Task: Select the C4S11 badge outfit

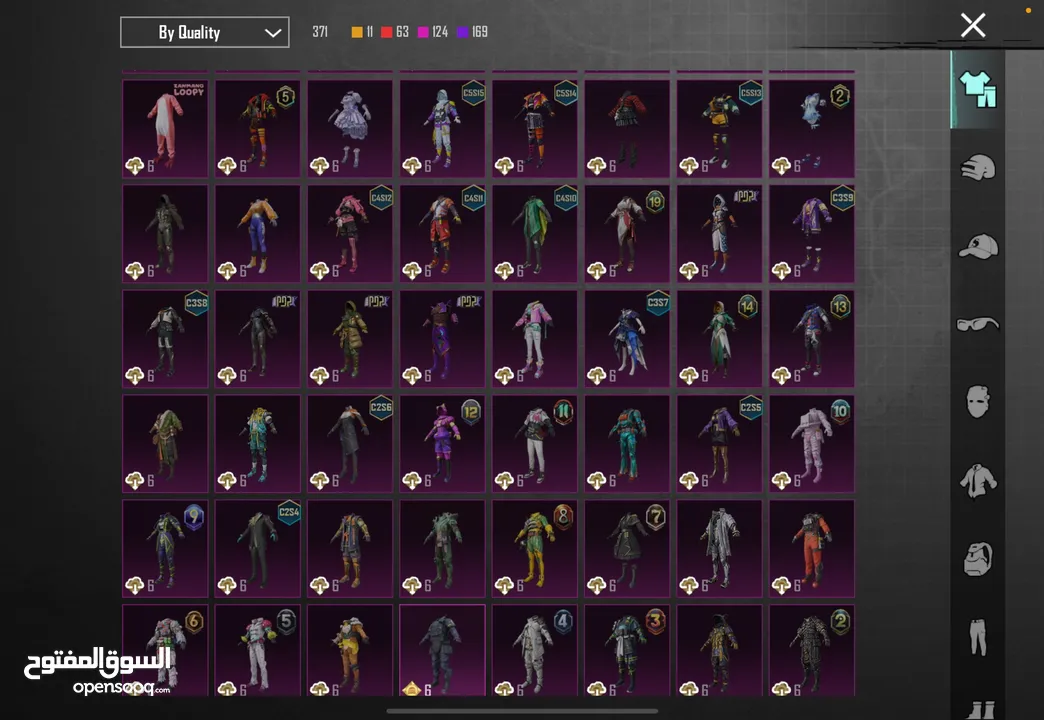Action: coord(443,234)
